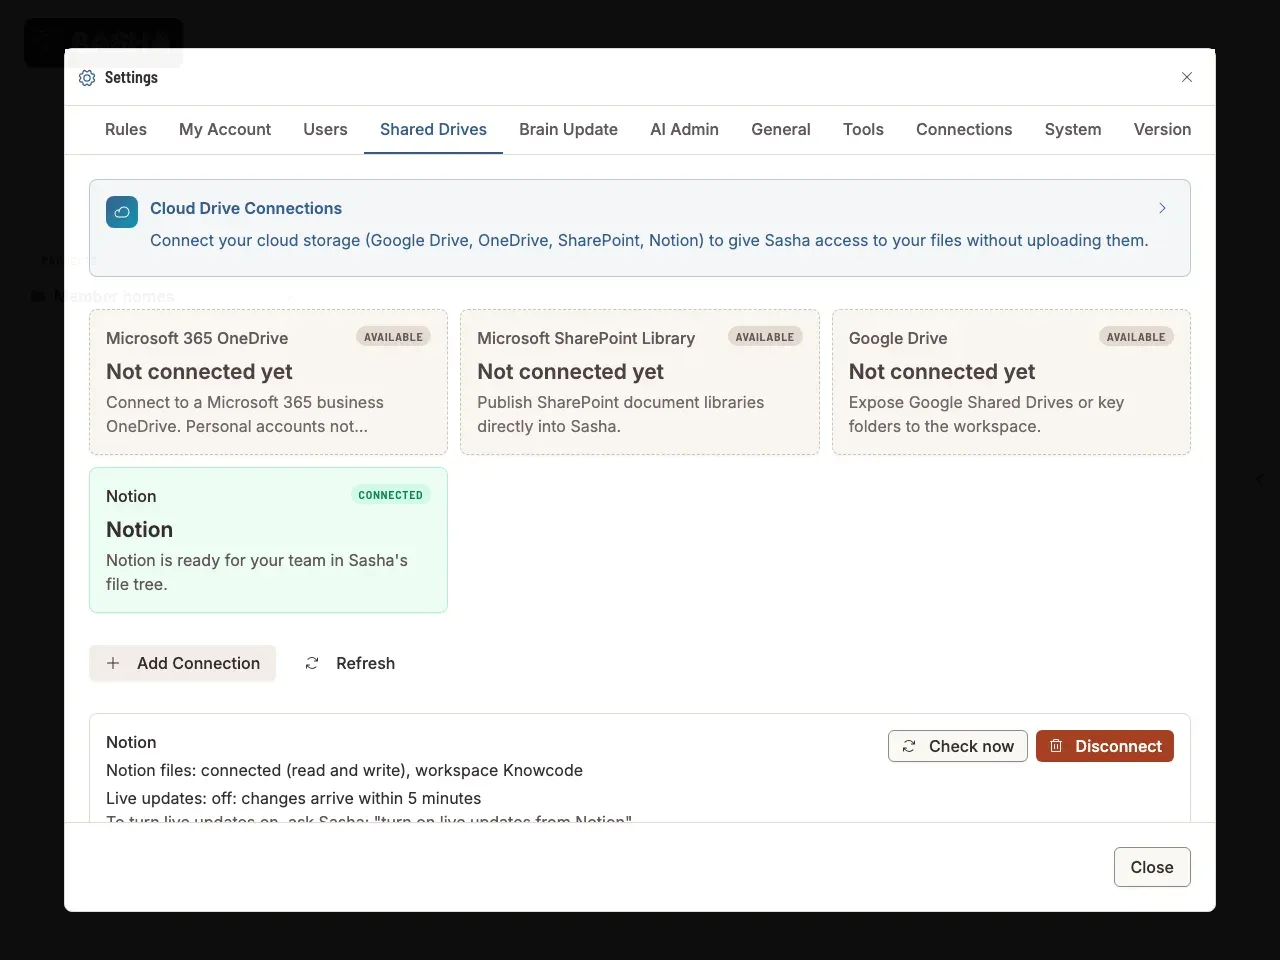Select the Google Drive connection card
The image size is (1280, 960).
point(1011,382)
